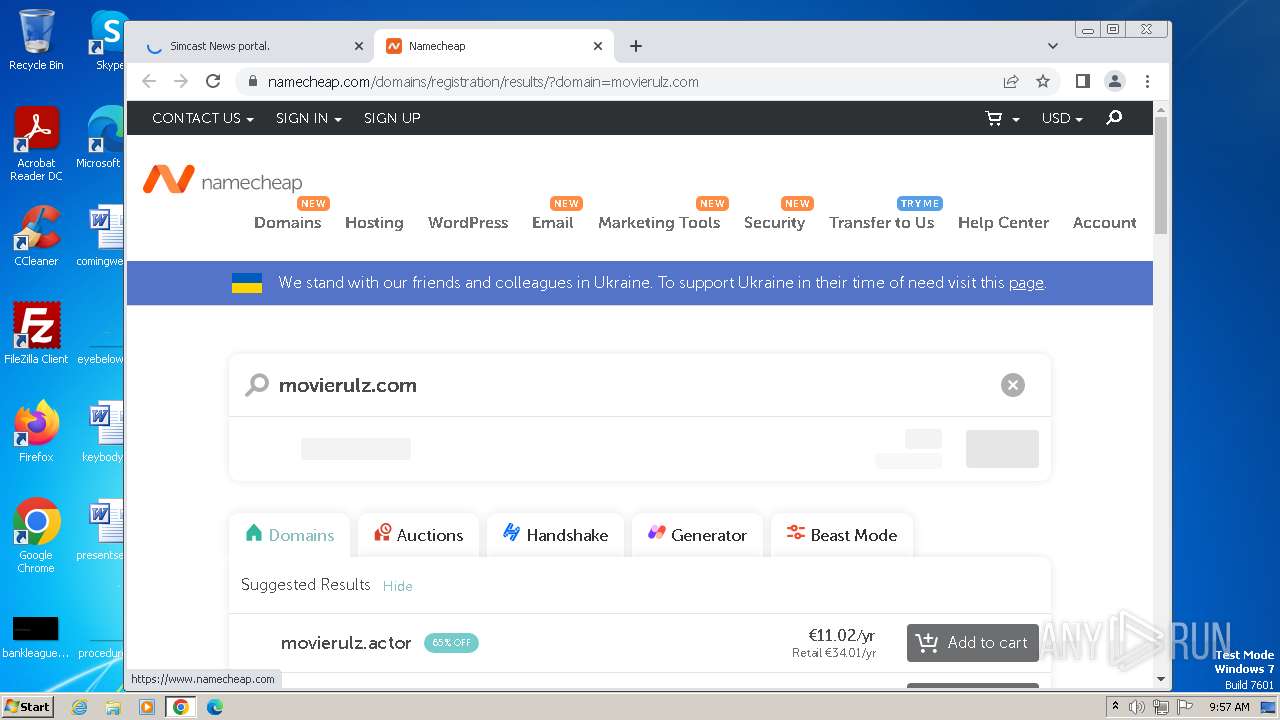Open Hosting menu
The height and width of the screenshot is (720, 1280).
click(x=374, y=222)
